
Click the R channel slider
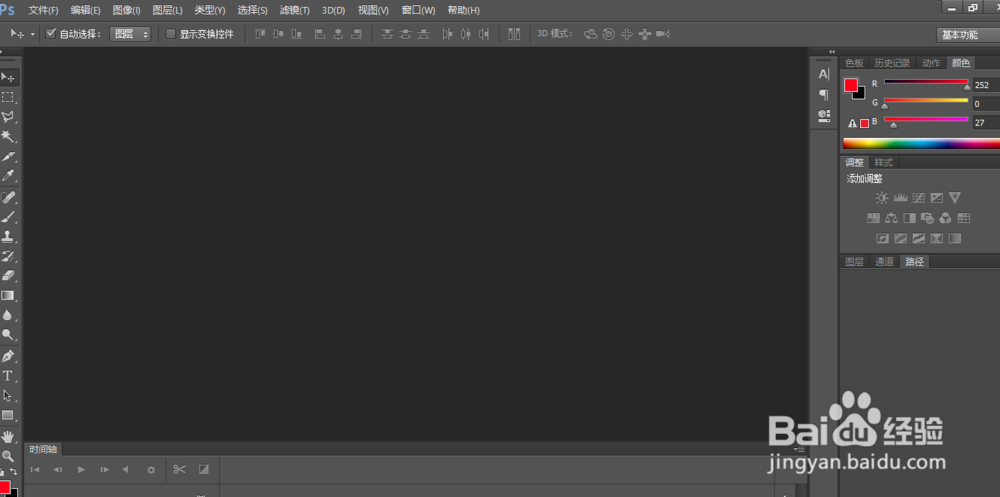click(926, 83)
